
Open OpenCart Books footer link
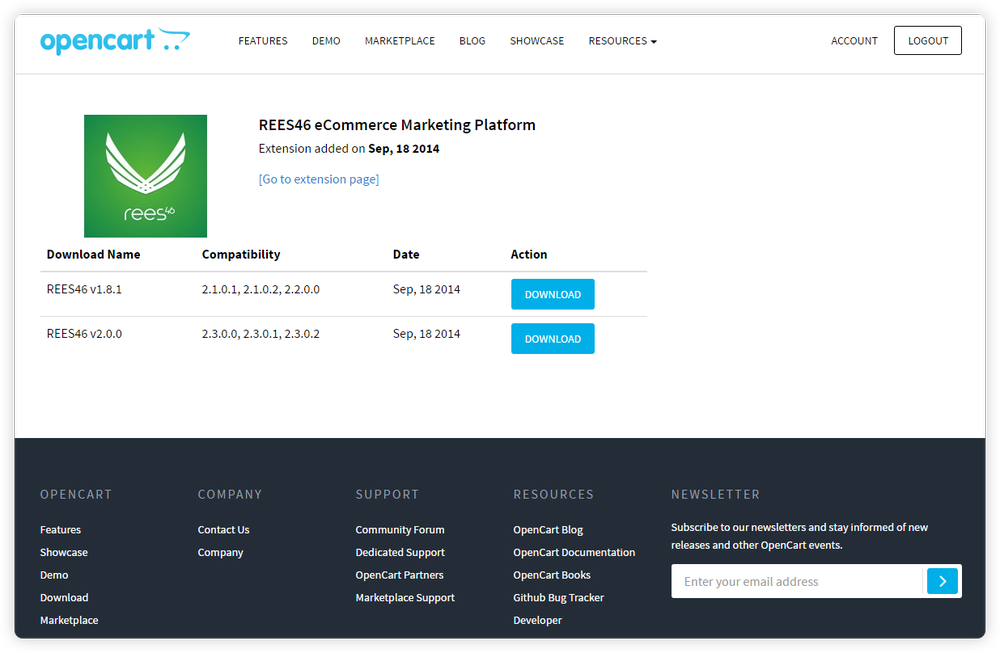tap(552, 575)
